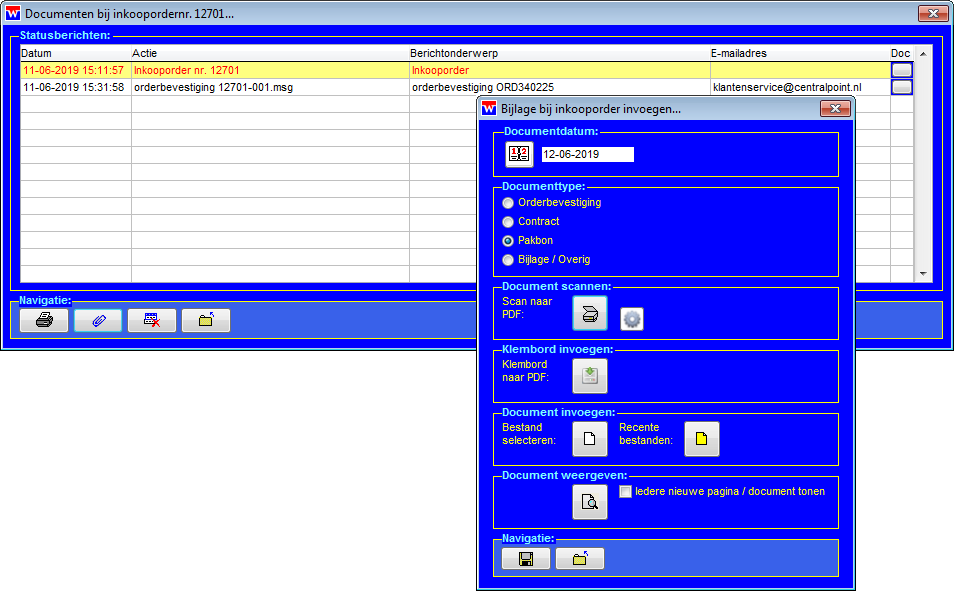The height and width of the screenshot is (591, 954).
Task: Select the Orderbevestiging radio button
Action: tap(508, 203)
